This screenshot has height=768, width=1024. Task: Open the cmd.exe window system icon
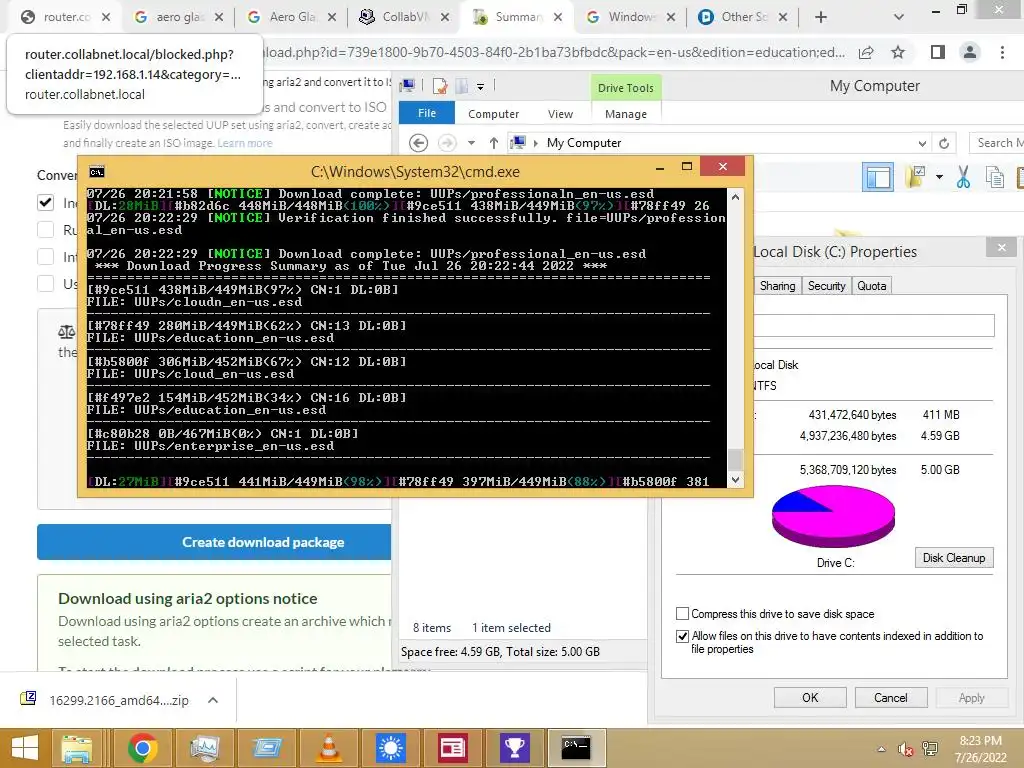[97, 172]
